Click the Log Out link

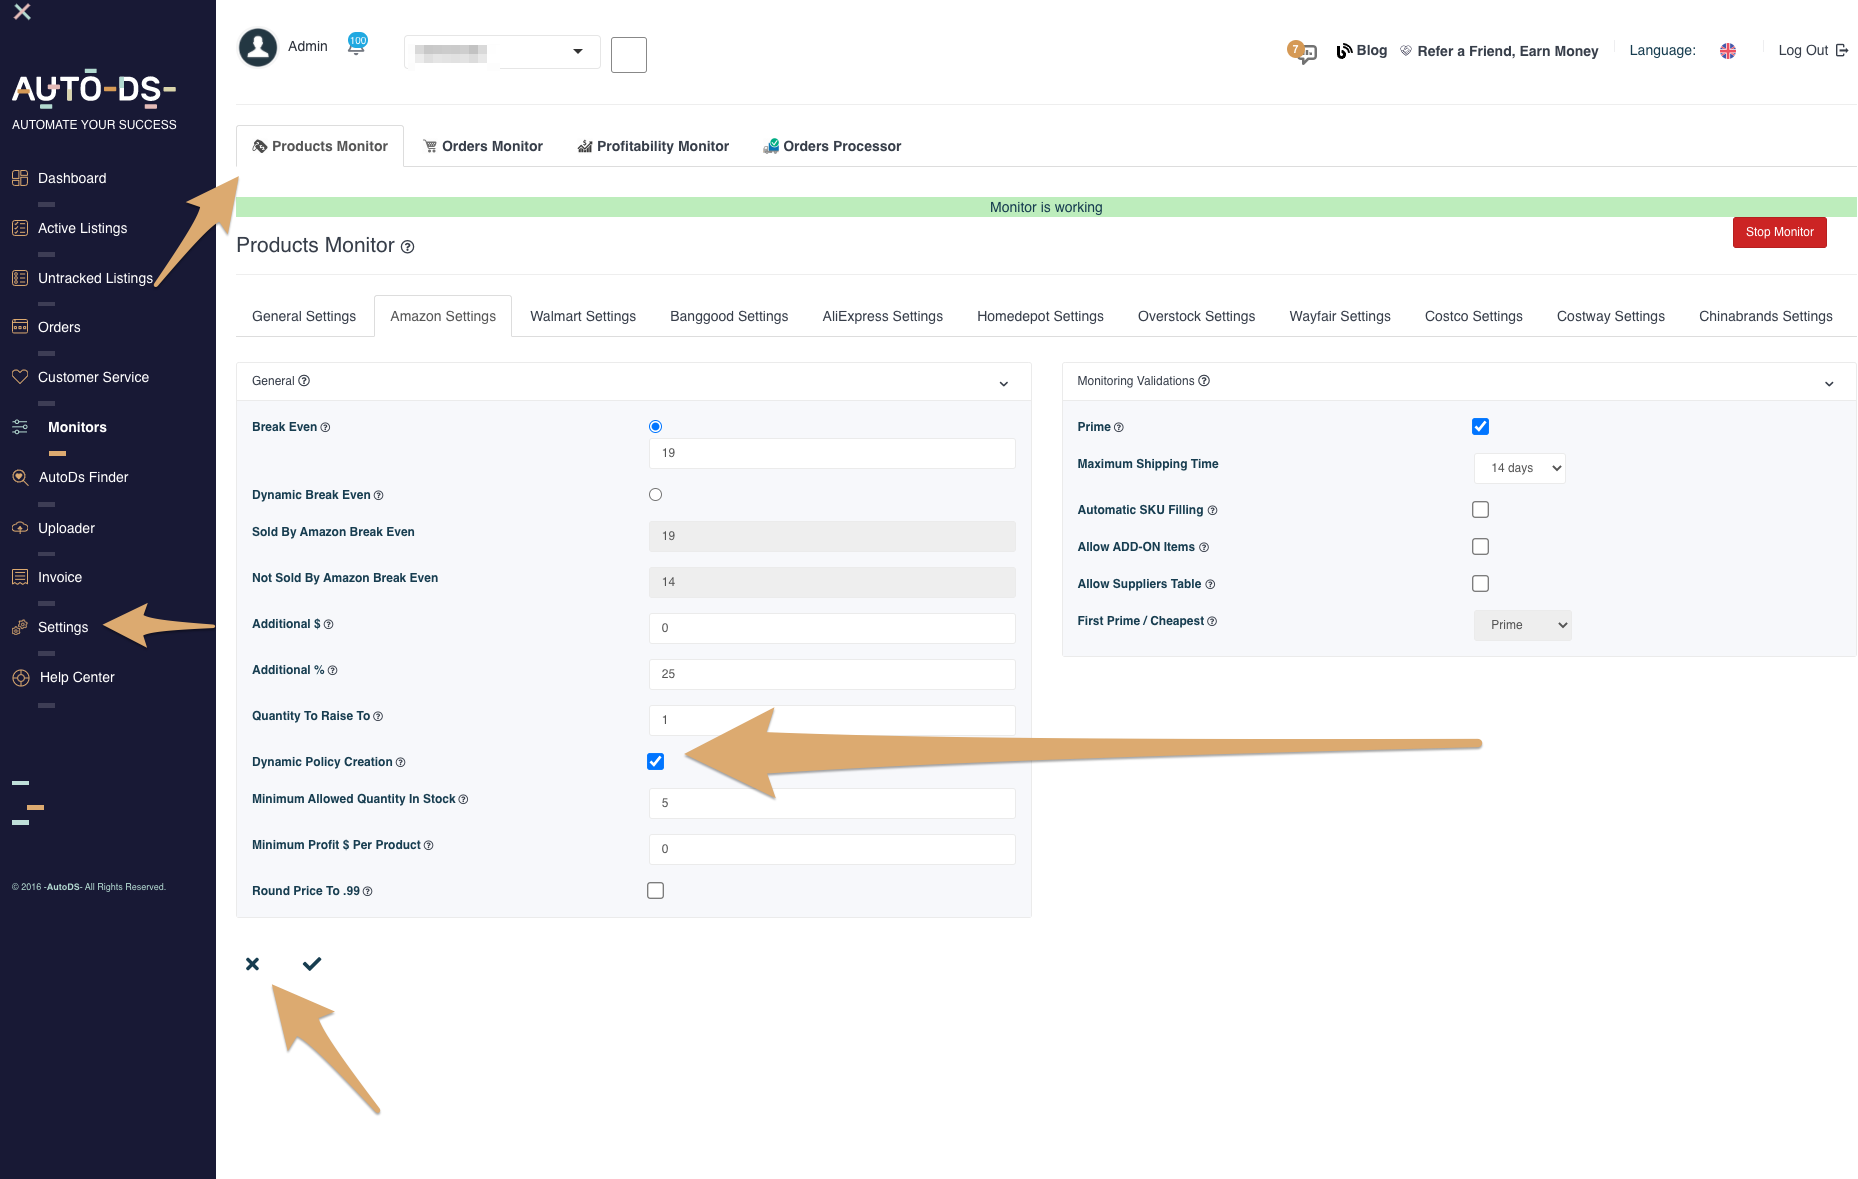(x=1813, y=51)
